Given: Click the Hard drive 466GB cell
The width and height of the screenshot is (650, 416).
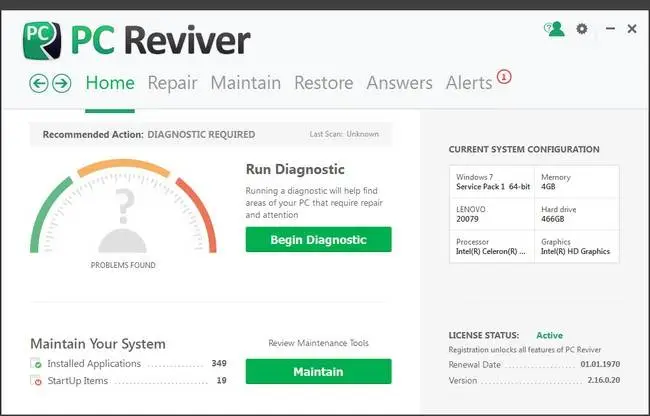Looking at the screenshot, I should [577, 214].
